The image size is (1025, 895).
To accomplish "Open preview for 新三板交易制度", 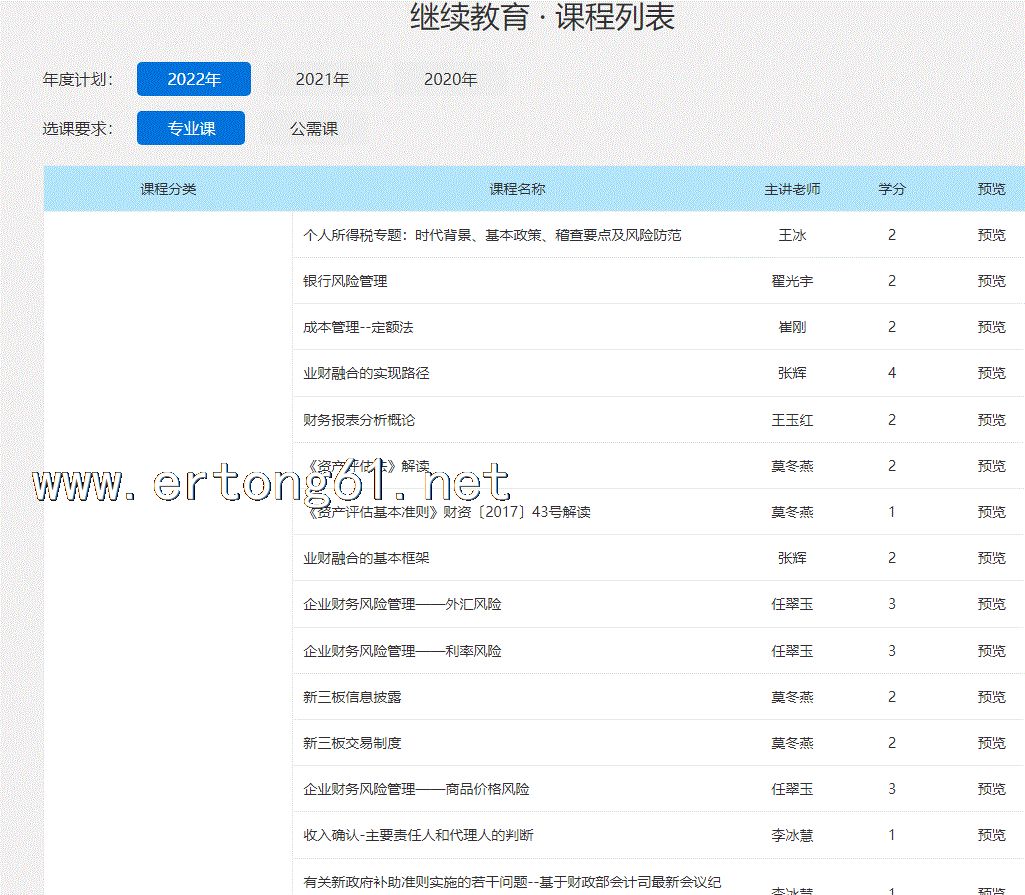I will point(991,743).
